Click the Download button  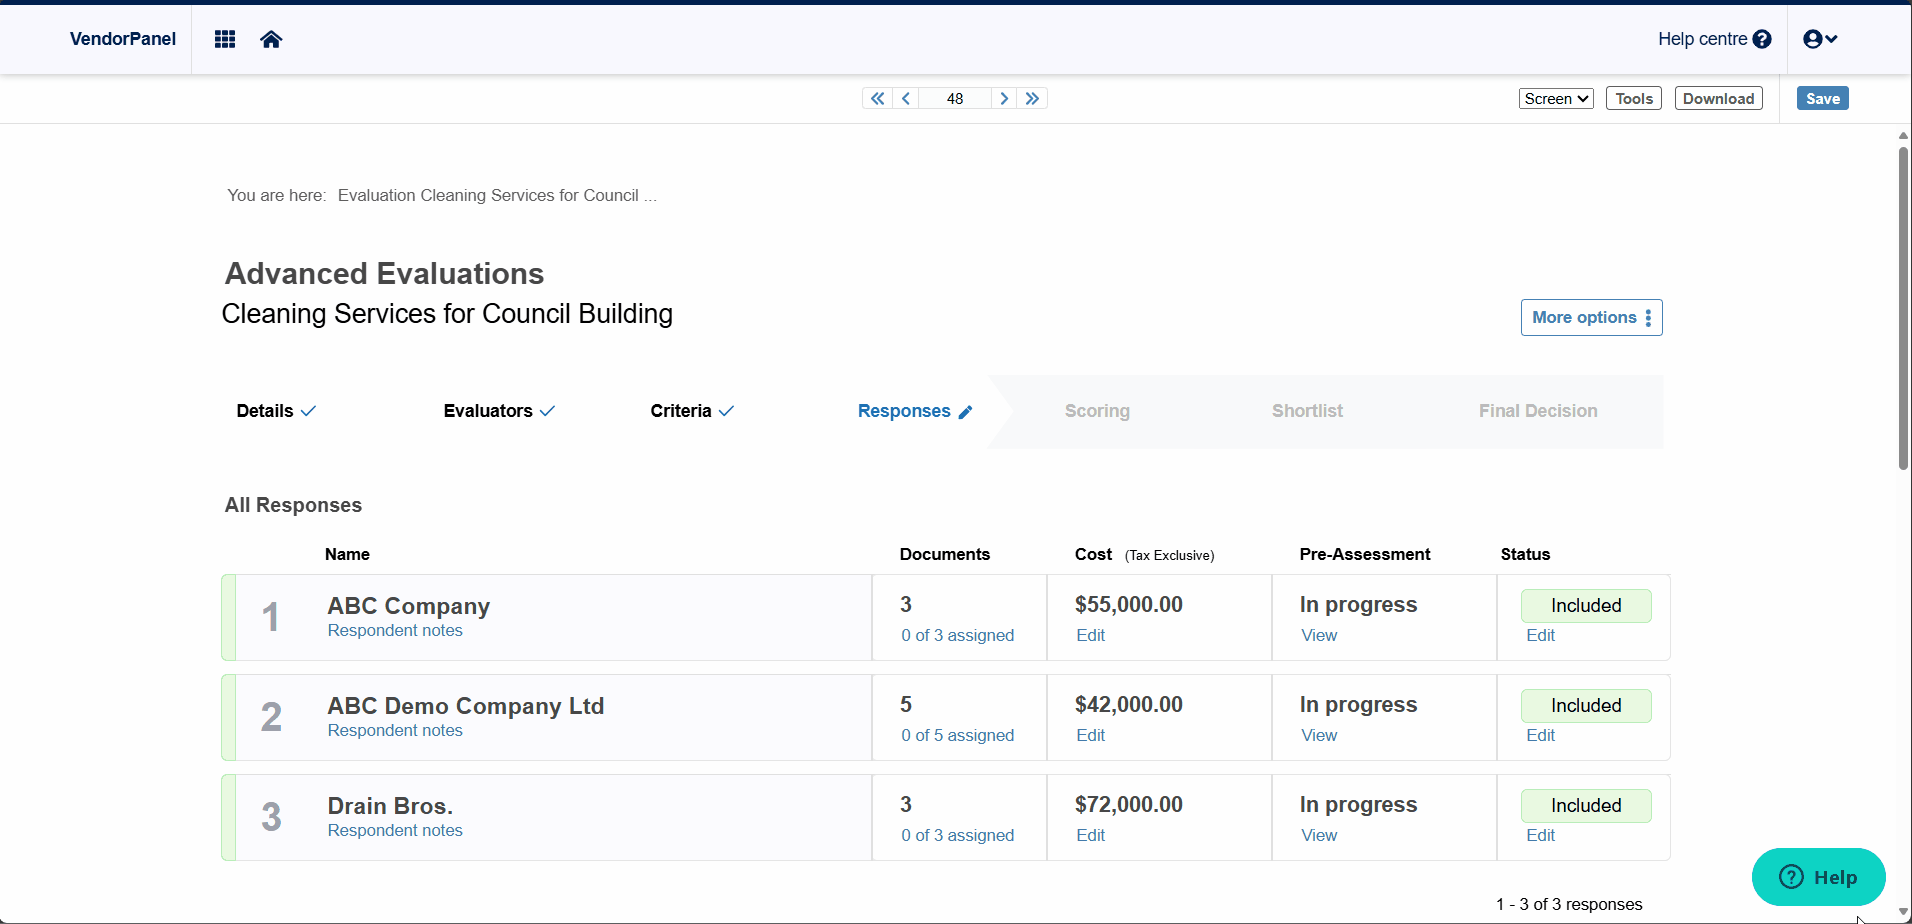click(x=1718, y=98)
